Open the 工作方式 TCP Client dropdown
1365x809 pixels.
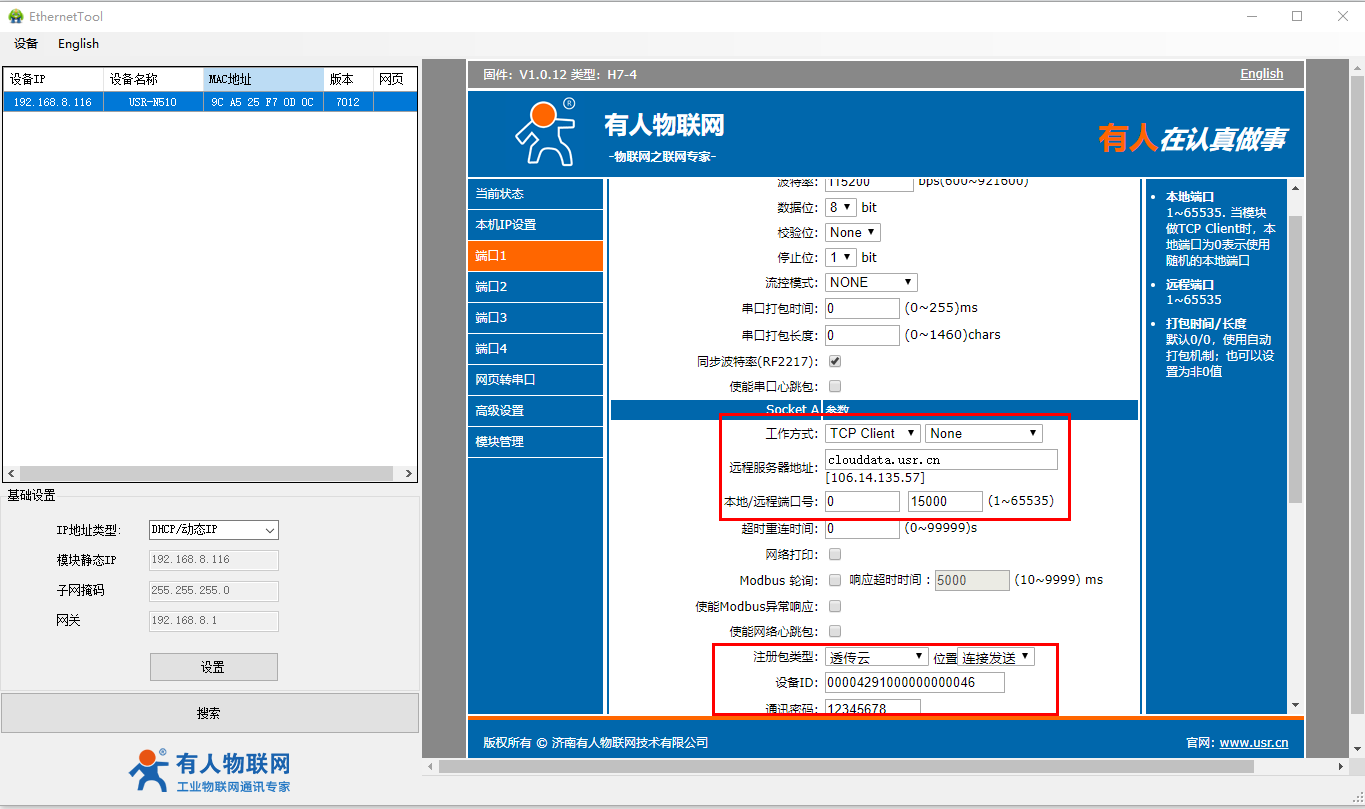pos(872,433)
